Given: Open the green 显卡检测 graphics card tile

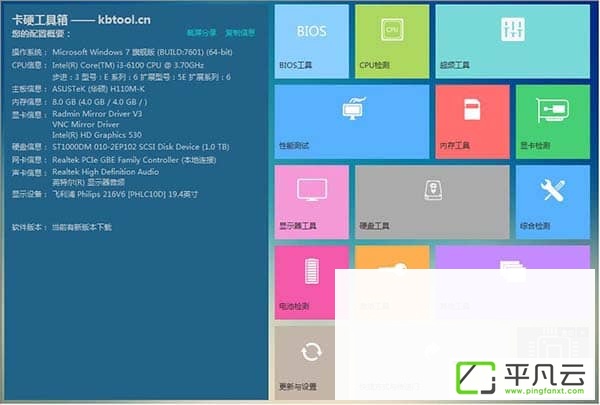Looking at the screenshot, I should 553,122.
